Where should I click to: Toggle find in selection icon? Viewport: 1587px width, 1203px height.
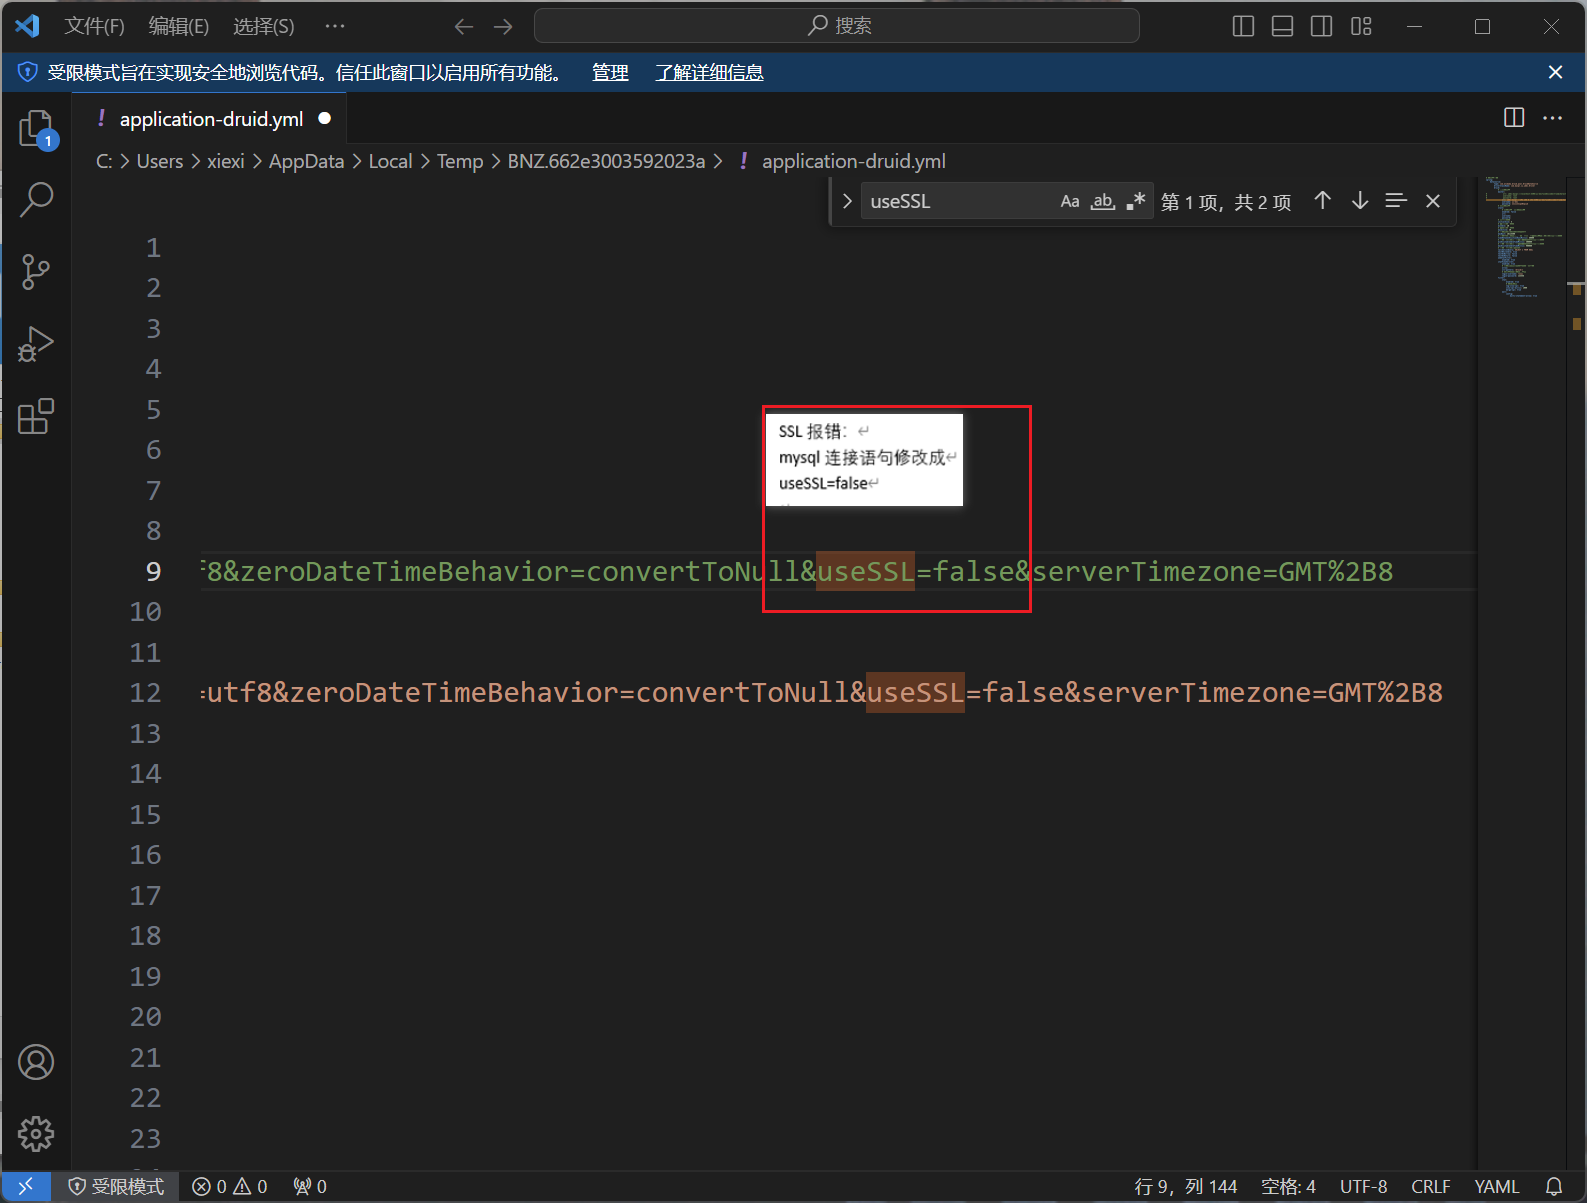[1396, 201]
